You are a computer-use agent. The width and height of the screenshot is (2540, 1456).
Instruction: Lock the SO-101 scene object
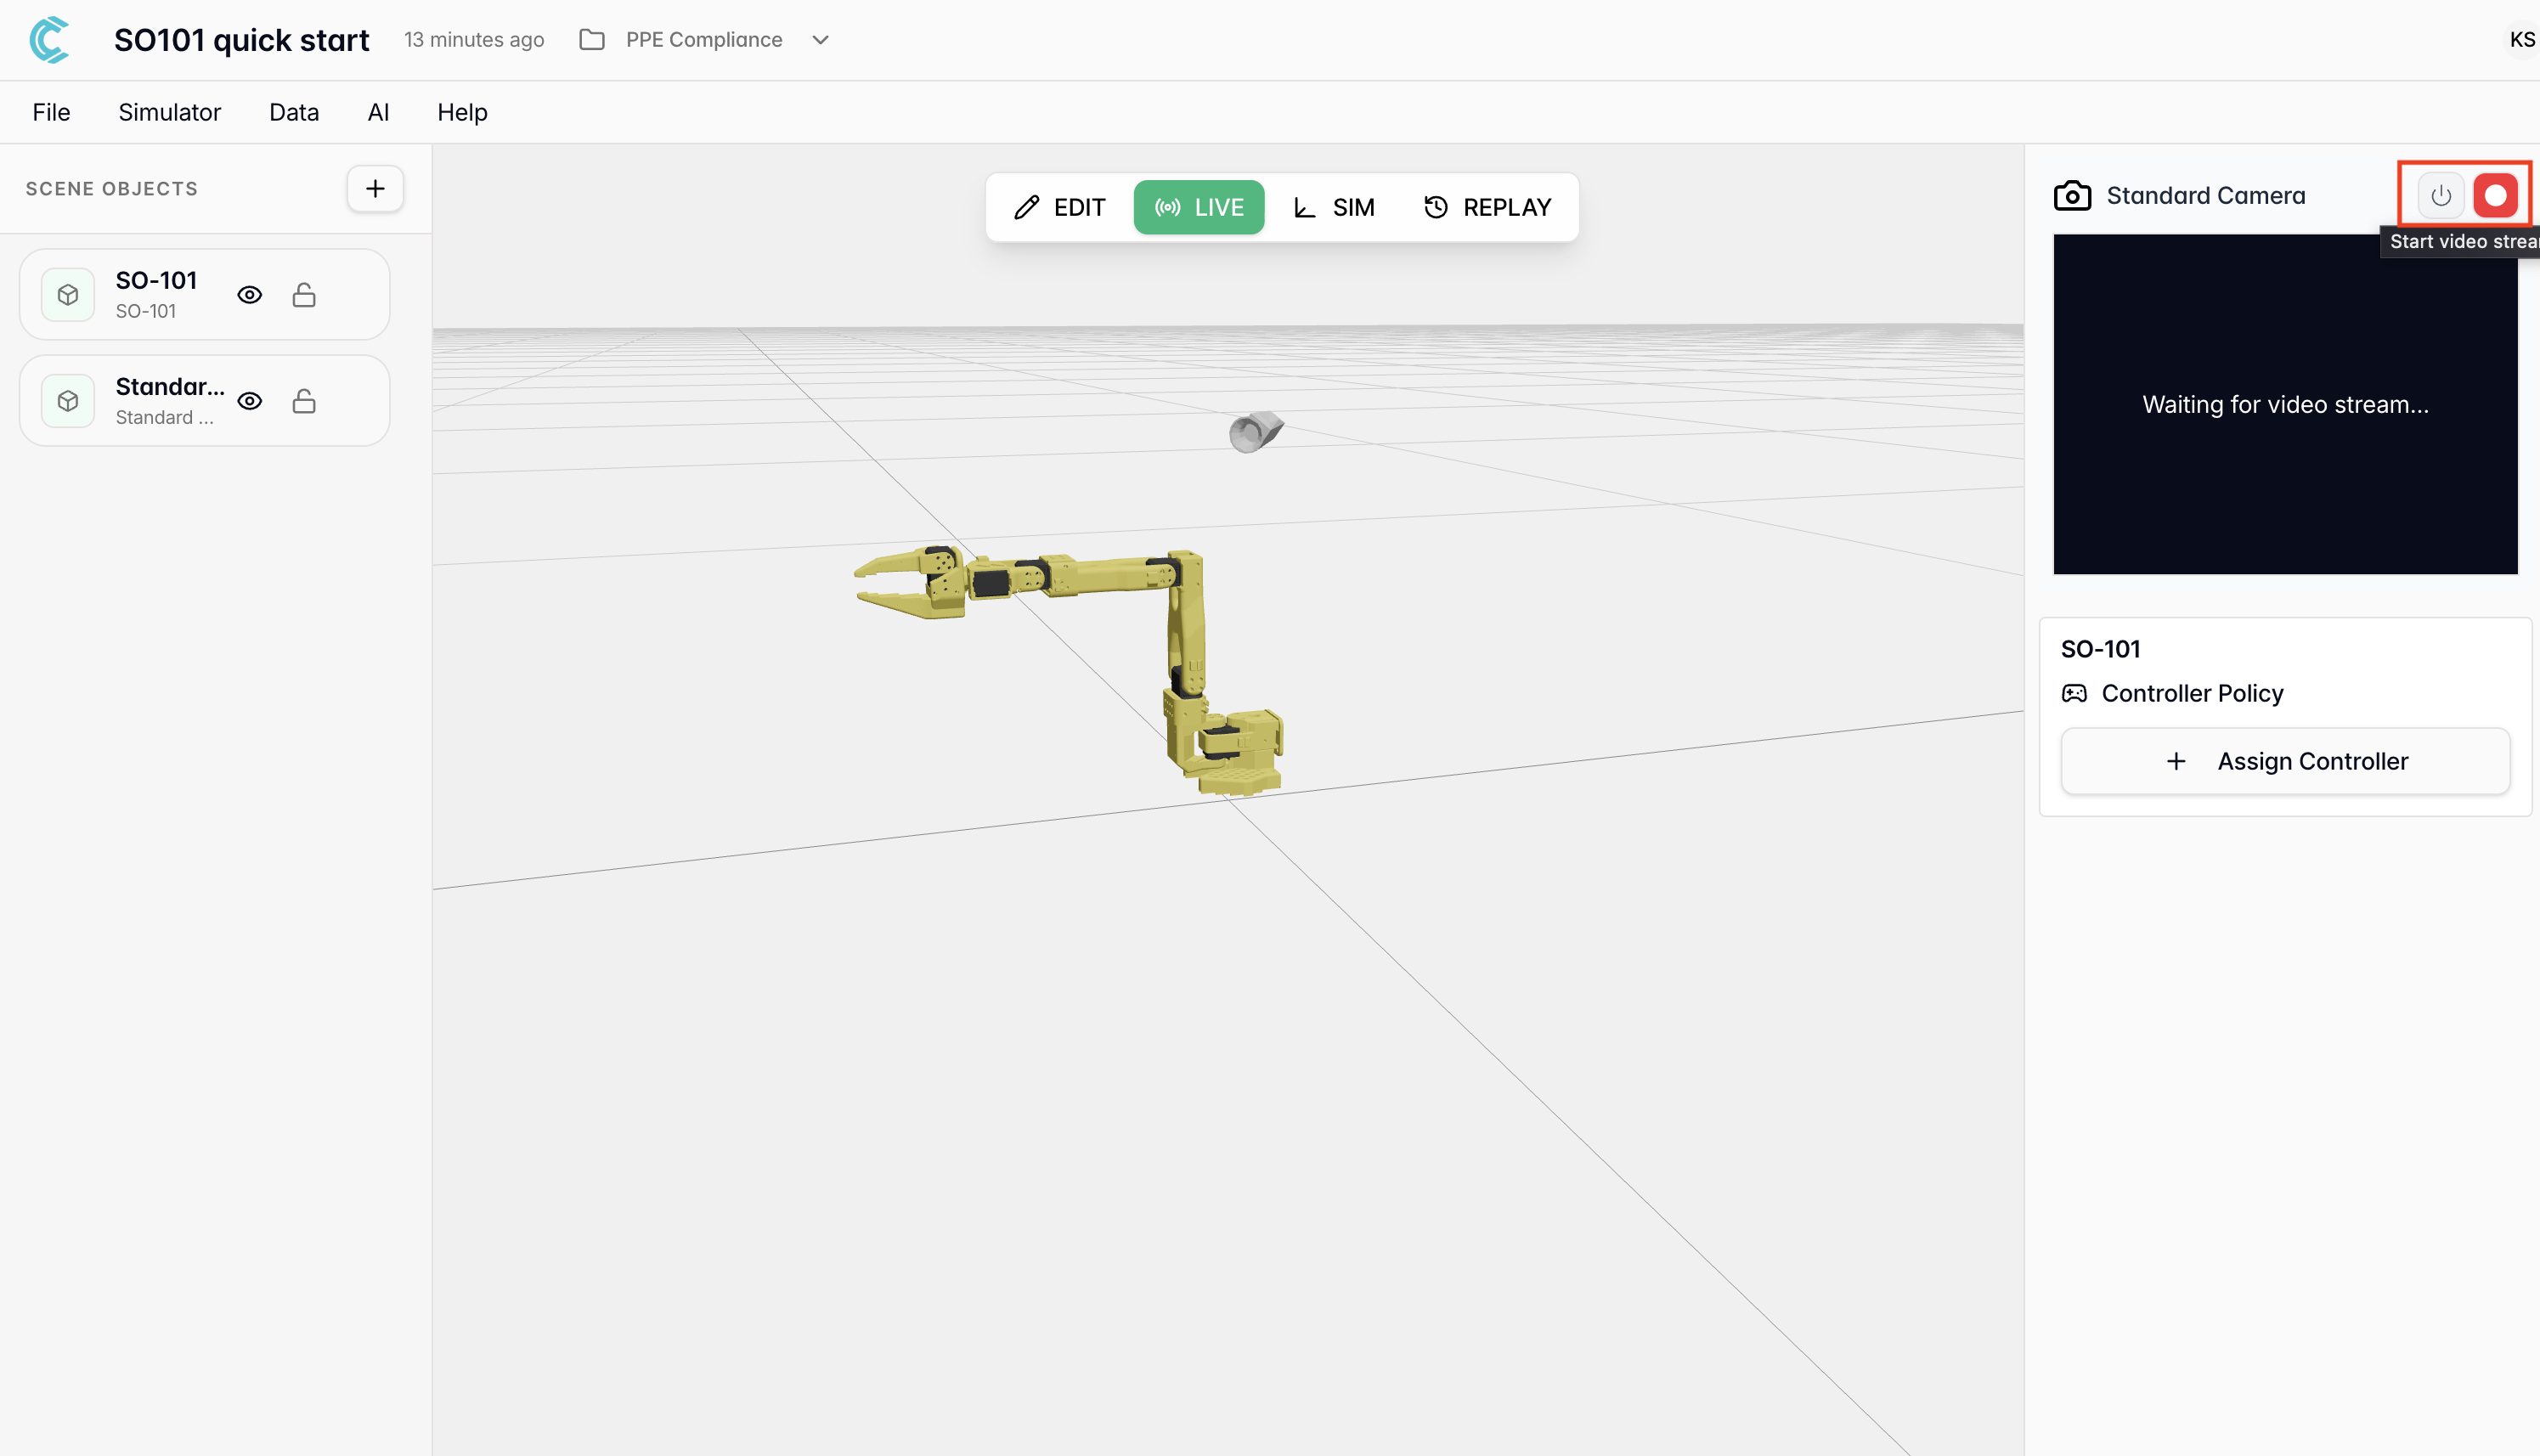[x=304, y=295]
